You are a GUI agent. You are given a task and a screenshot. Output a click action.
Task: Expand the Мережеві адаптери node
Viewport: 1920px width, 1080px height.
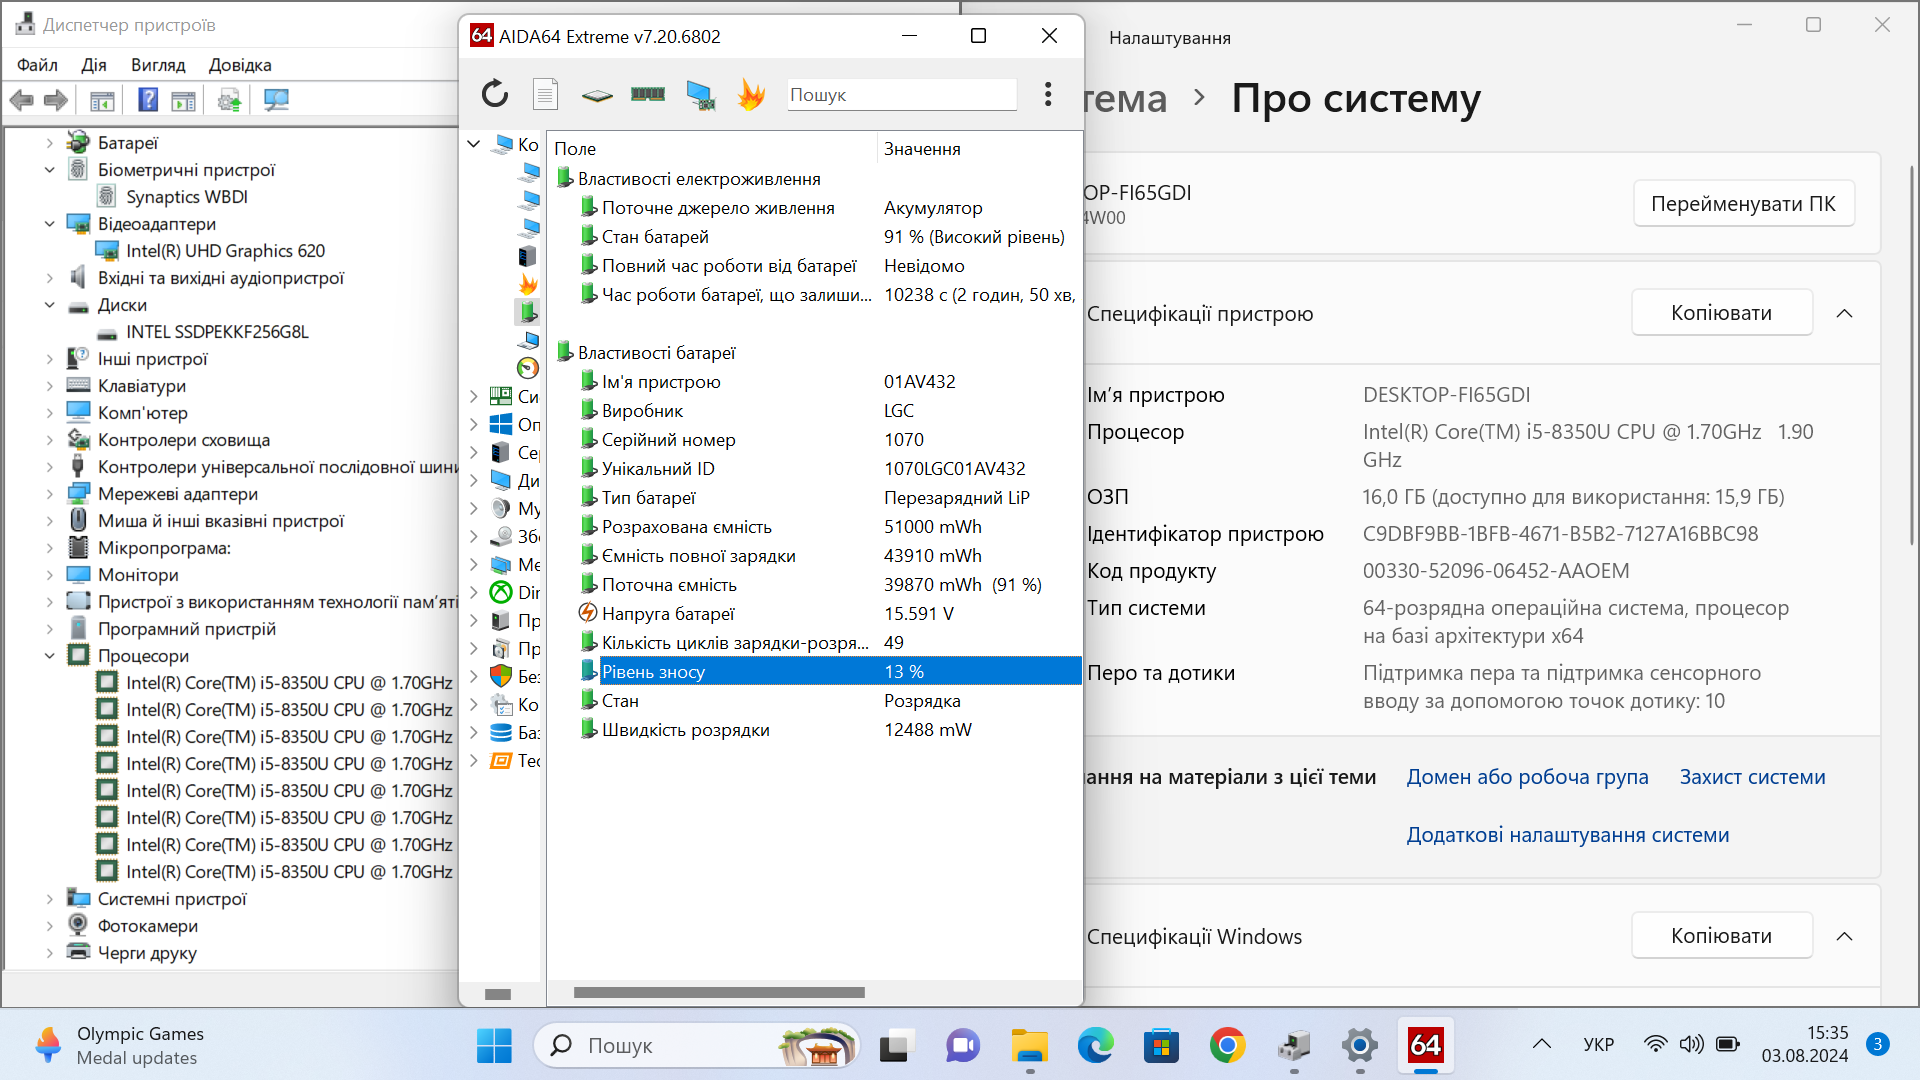[x=50, y=494]
